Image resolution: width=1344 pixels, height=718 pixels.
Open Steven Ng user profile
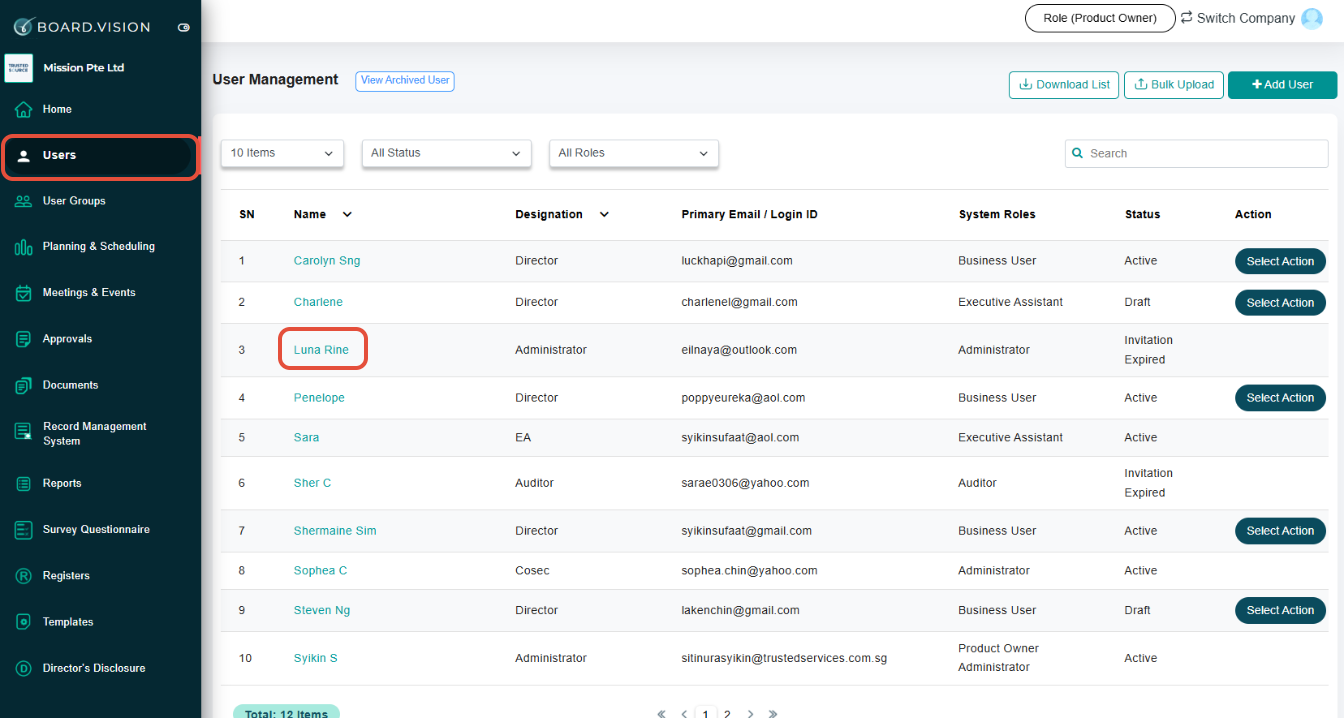[322, 610]
